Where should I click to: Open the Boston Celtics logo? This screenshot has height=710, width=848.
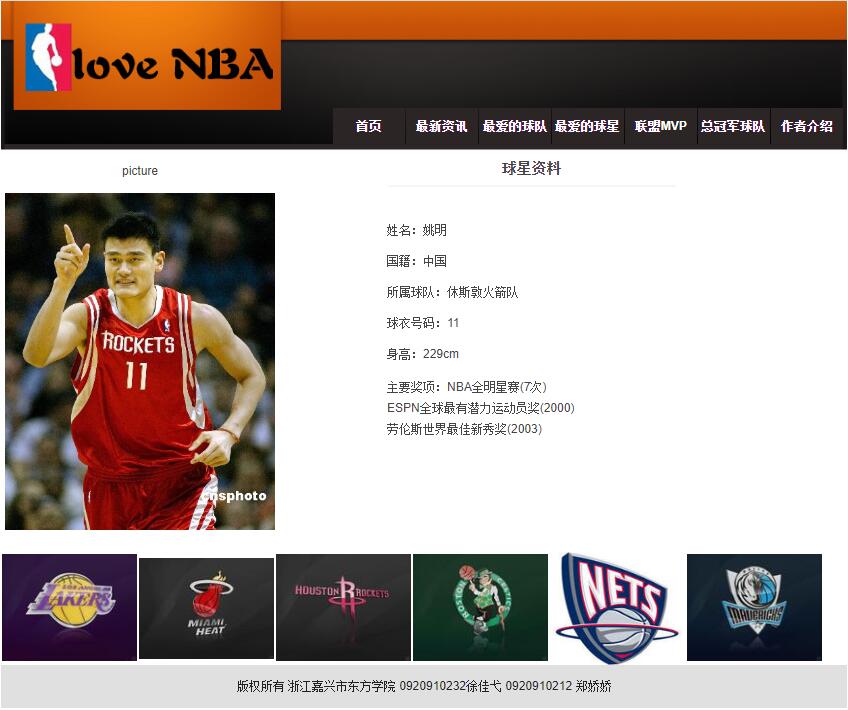[x=480, y=607]
